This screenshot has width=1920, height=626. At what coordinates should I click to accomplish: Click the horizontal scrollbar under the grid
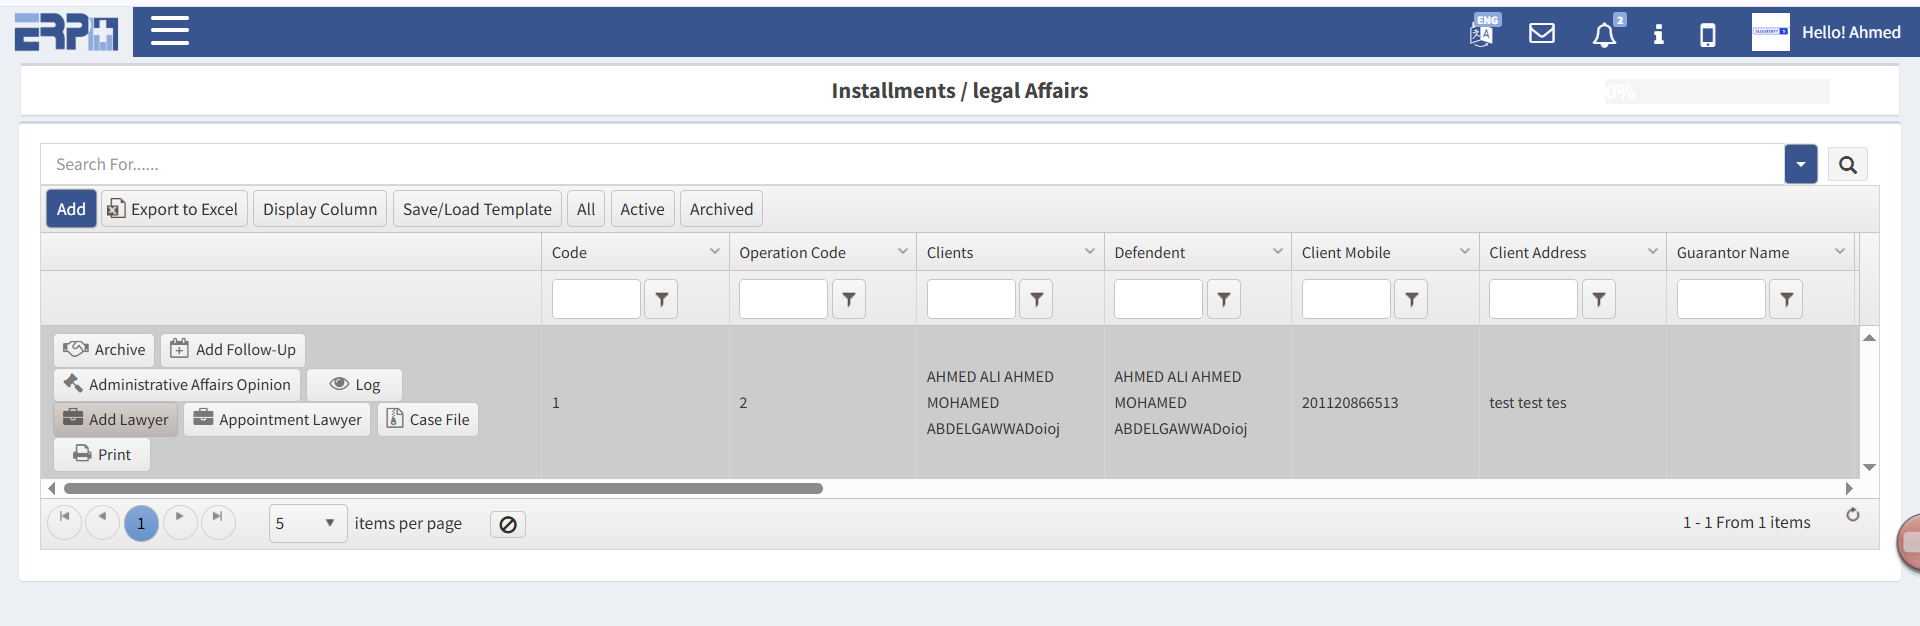[443, 489]
